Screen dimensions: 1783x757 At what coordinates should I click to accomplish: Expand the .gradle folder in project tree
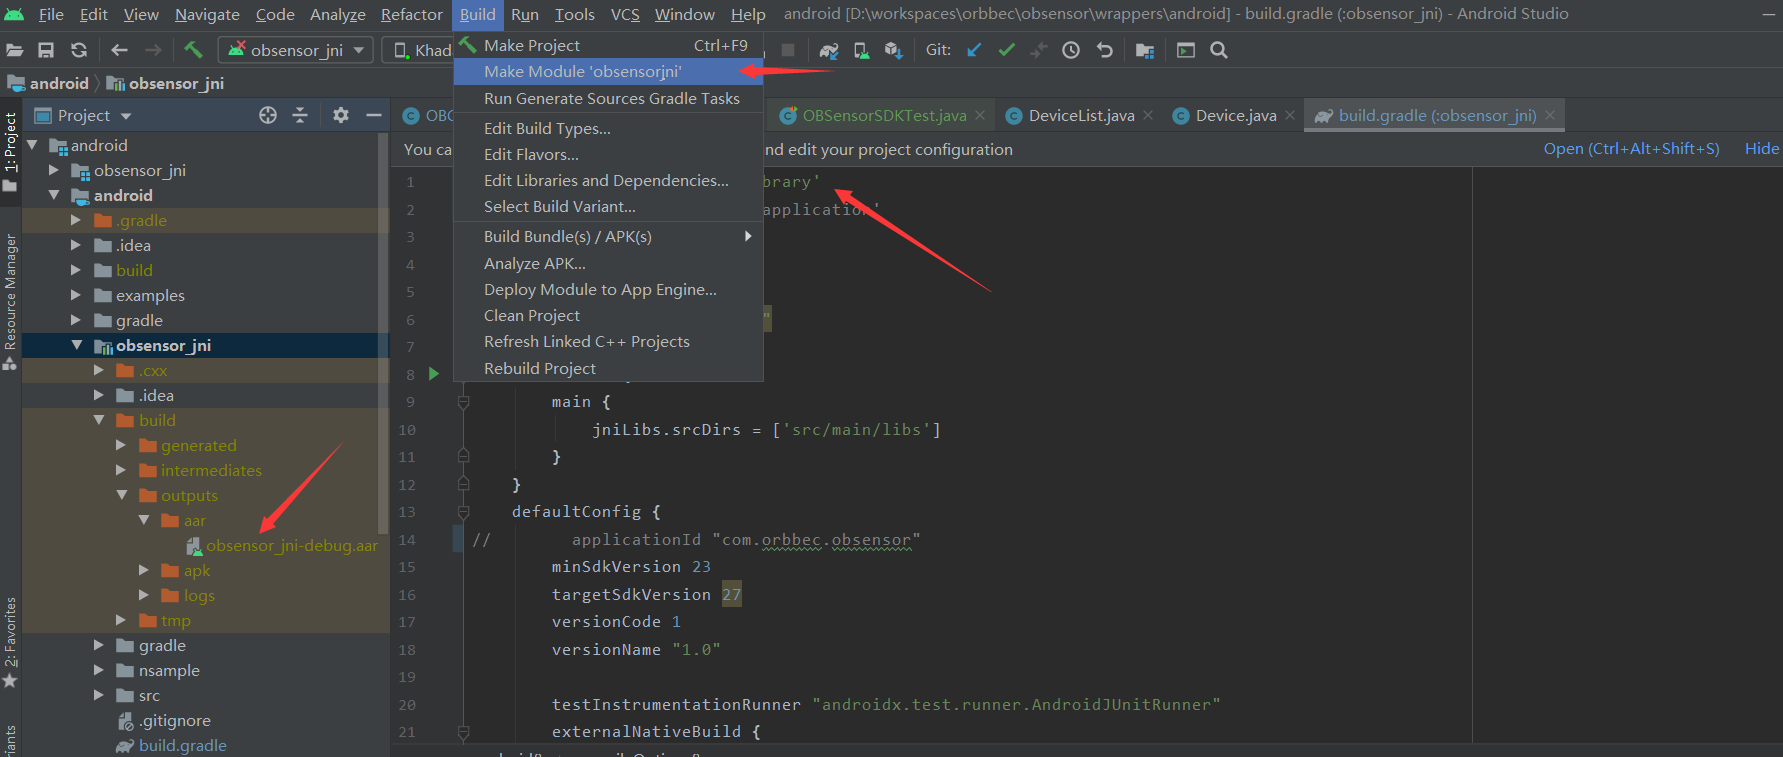pyautogui.click(x=76, y=220)
